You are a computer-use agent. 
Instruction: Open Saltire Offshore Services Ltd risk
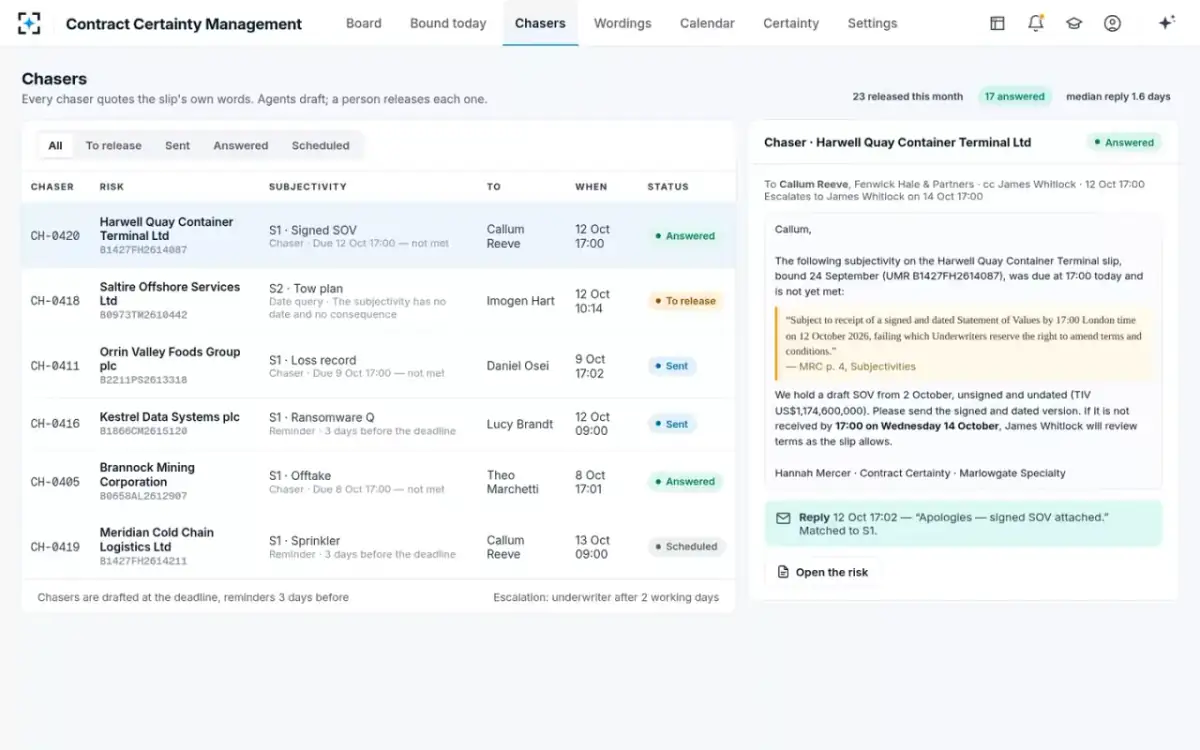(x=170, y=294)
